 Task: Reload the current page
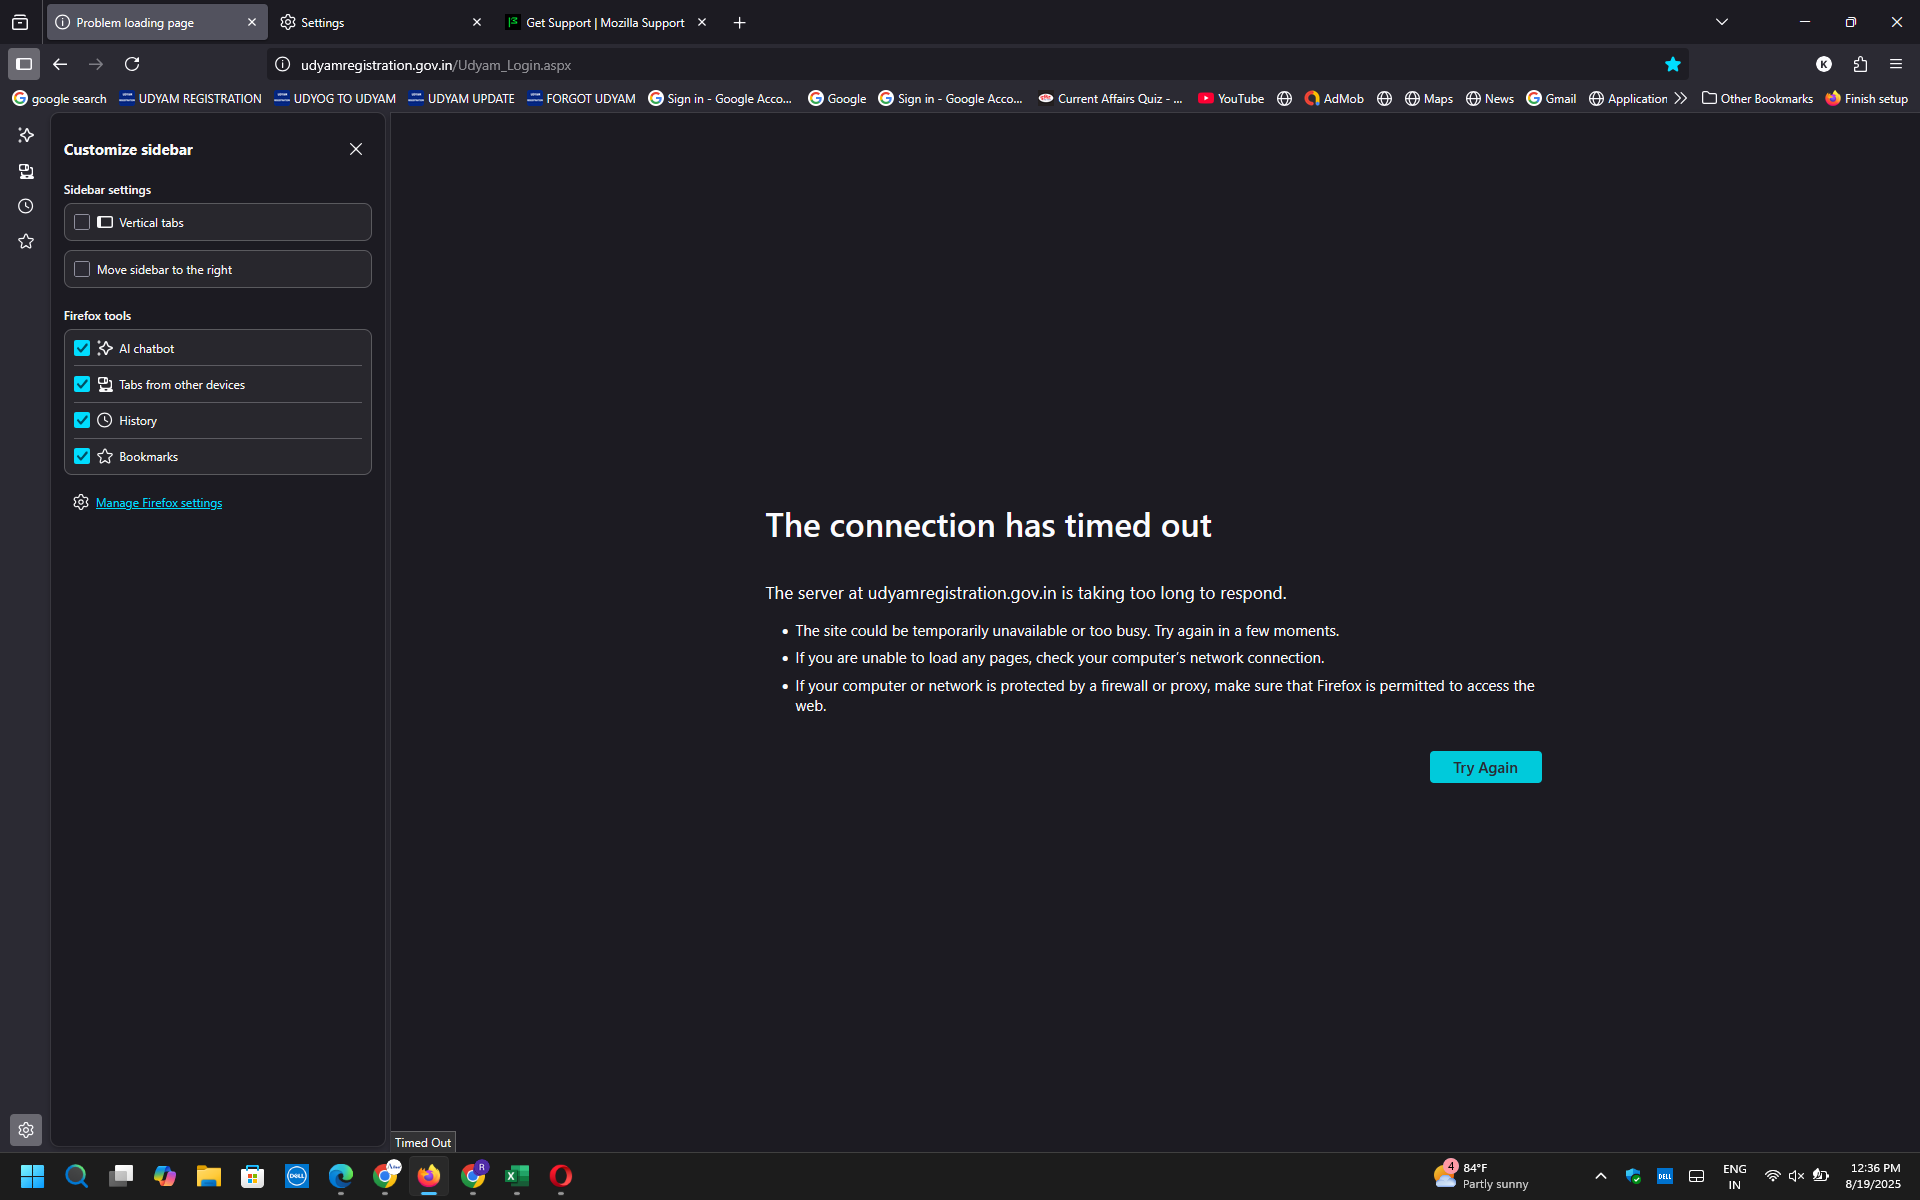click(x=132, y=65)
